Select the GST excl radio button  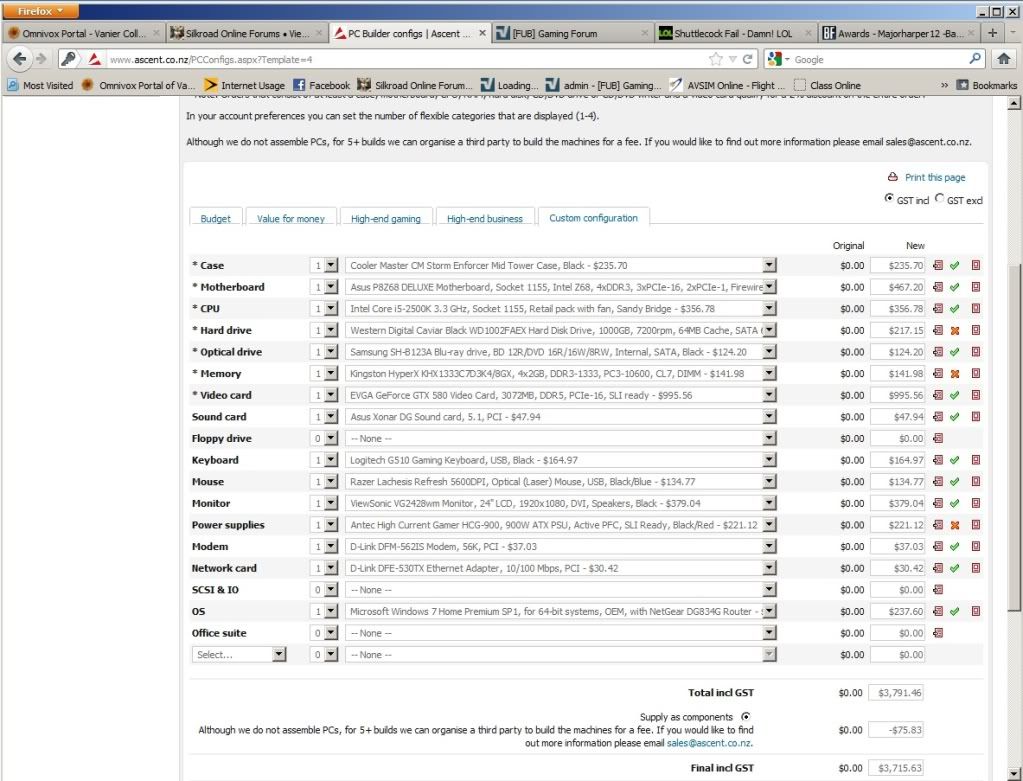point(939,198)
